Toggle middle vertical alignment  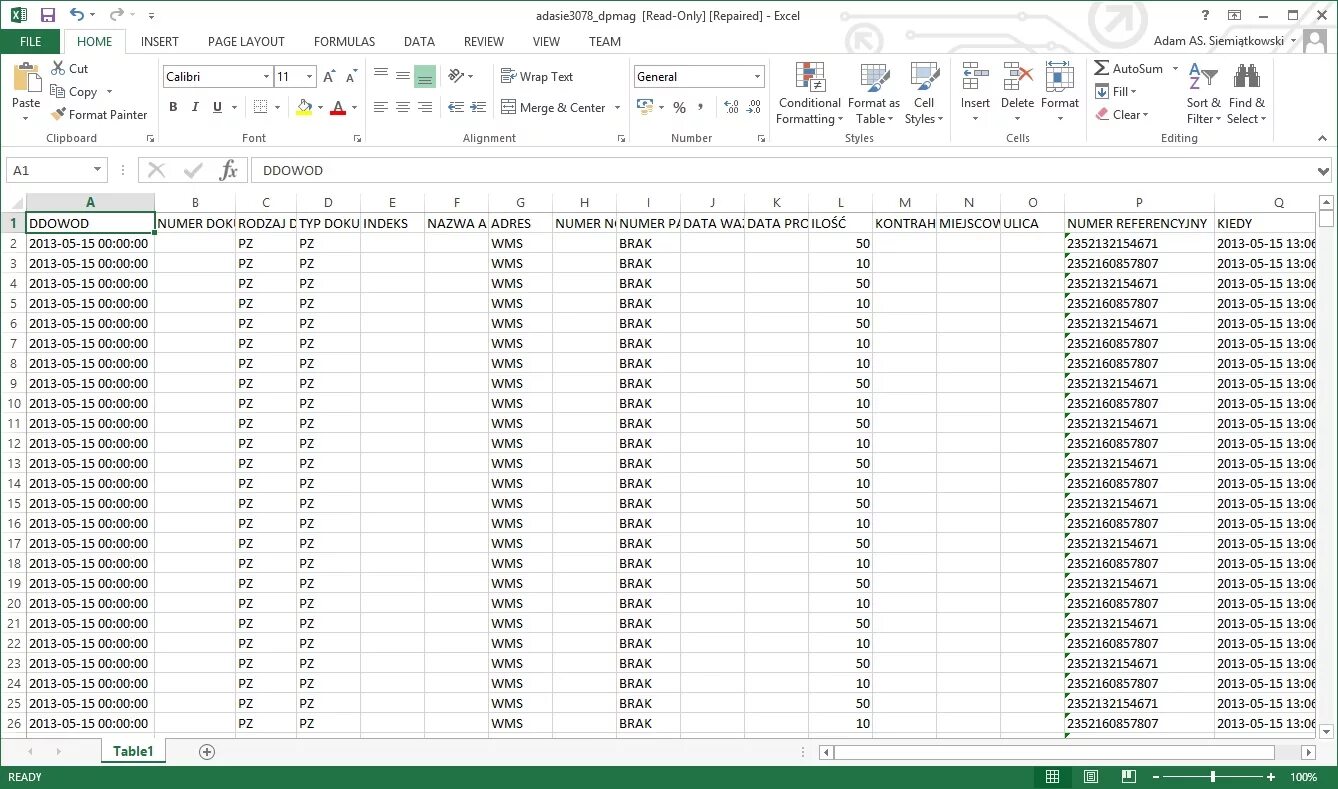point(402,77)
